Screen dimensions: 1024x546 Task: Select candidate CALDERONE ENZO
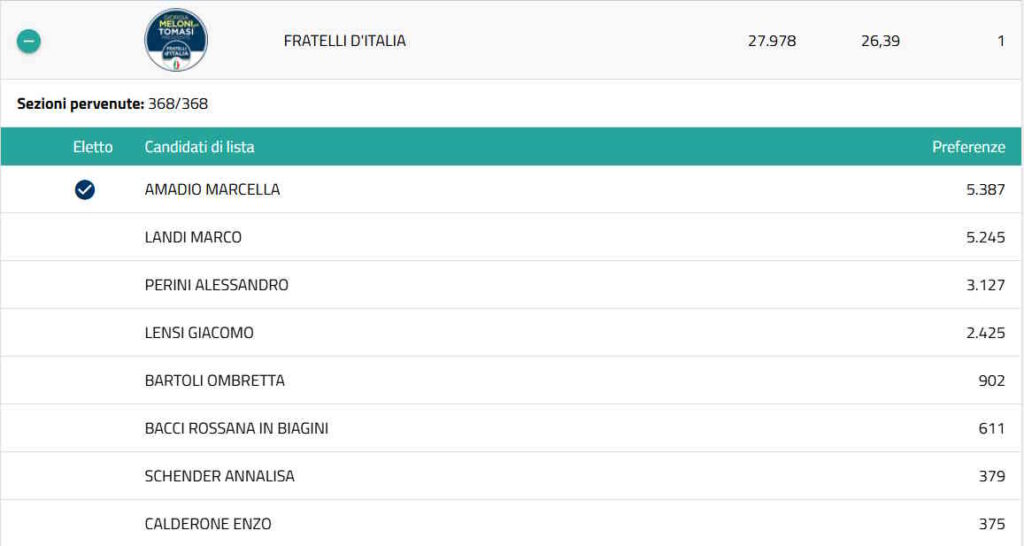[208, 524]
